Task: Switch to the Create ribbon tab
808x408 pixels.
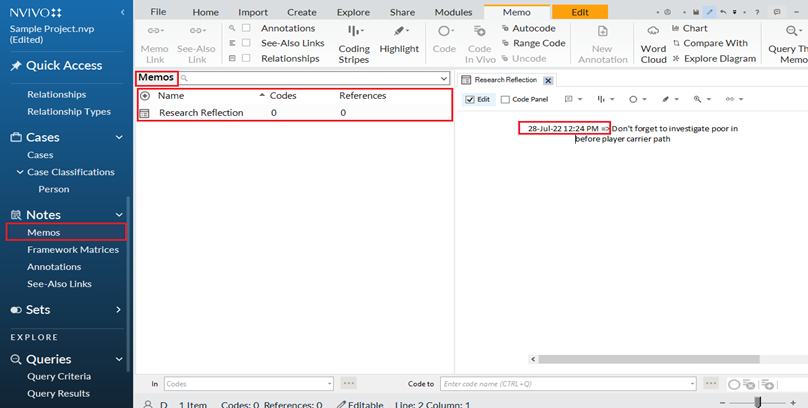Action: click(302, 12)
